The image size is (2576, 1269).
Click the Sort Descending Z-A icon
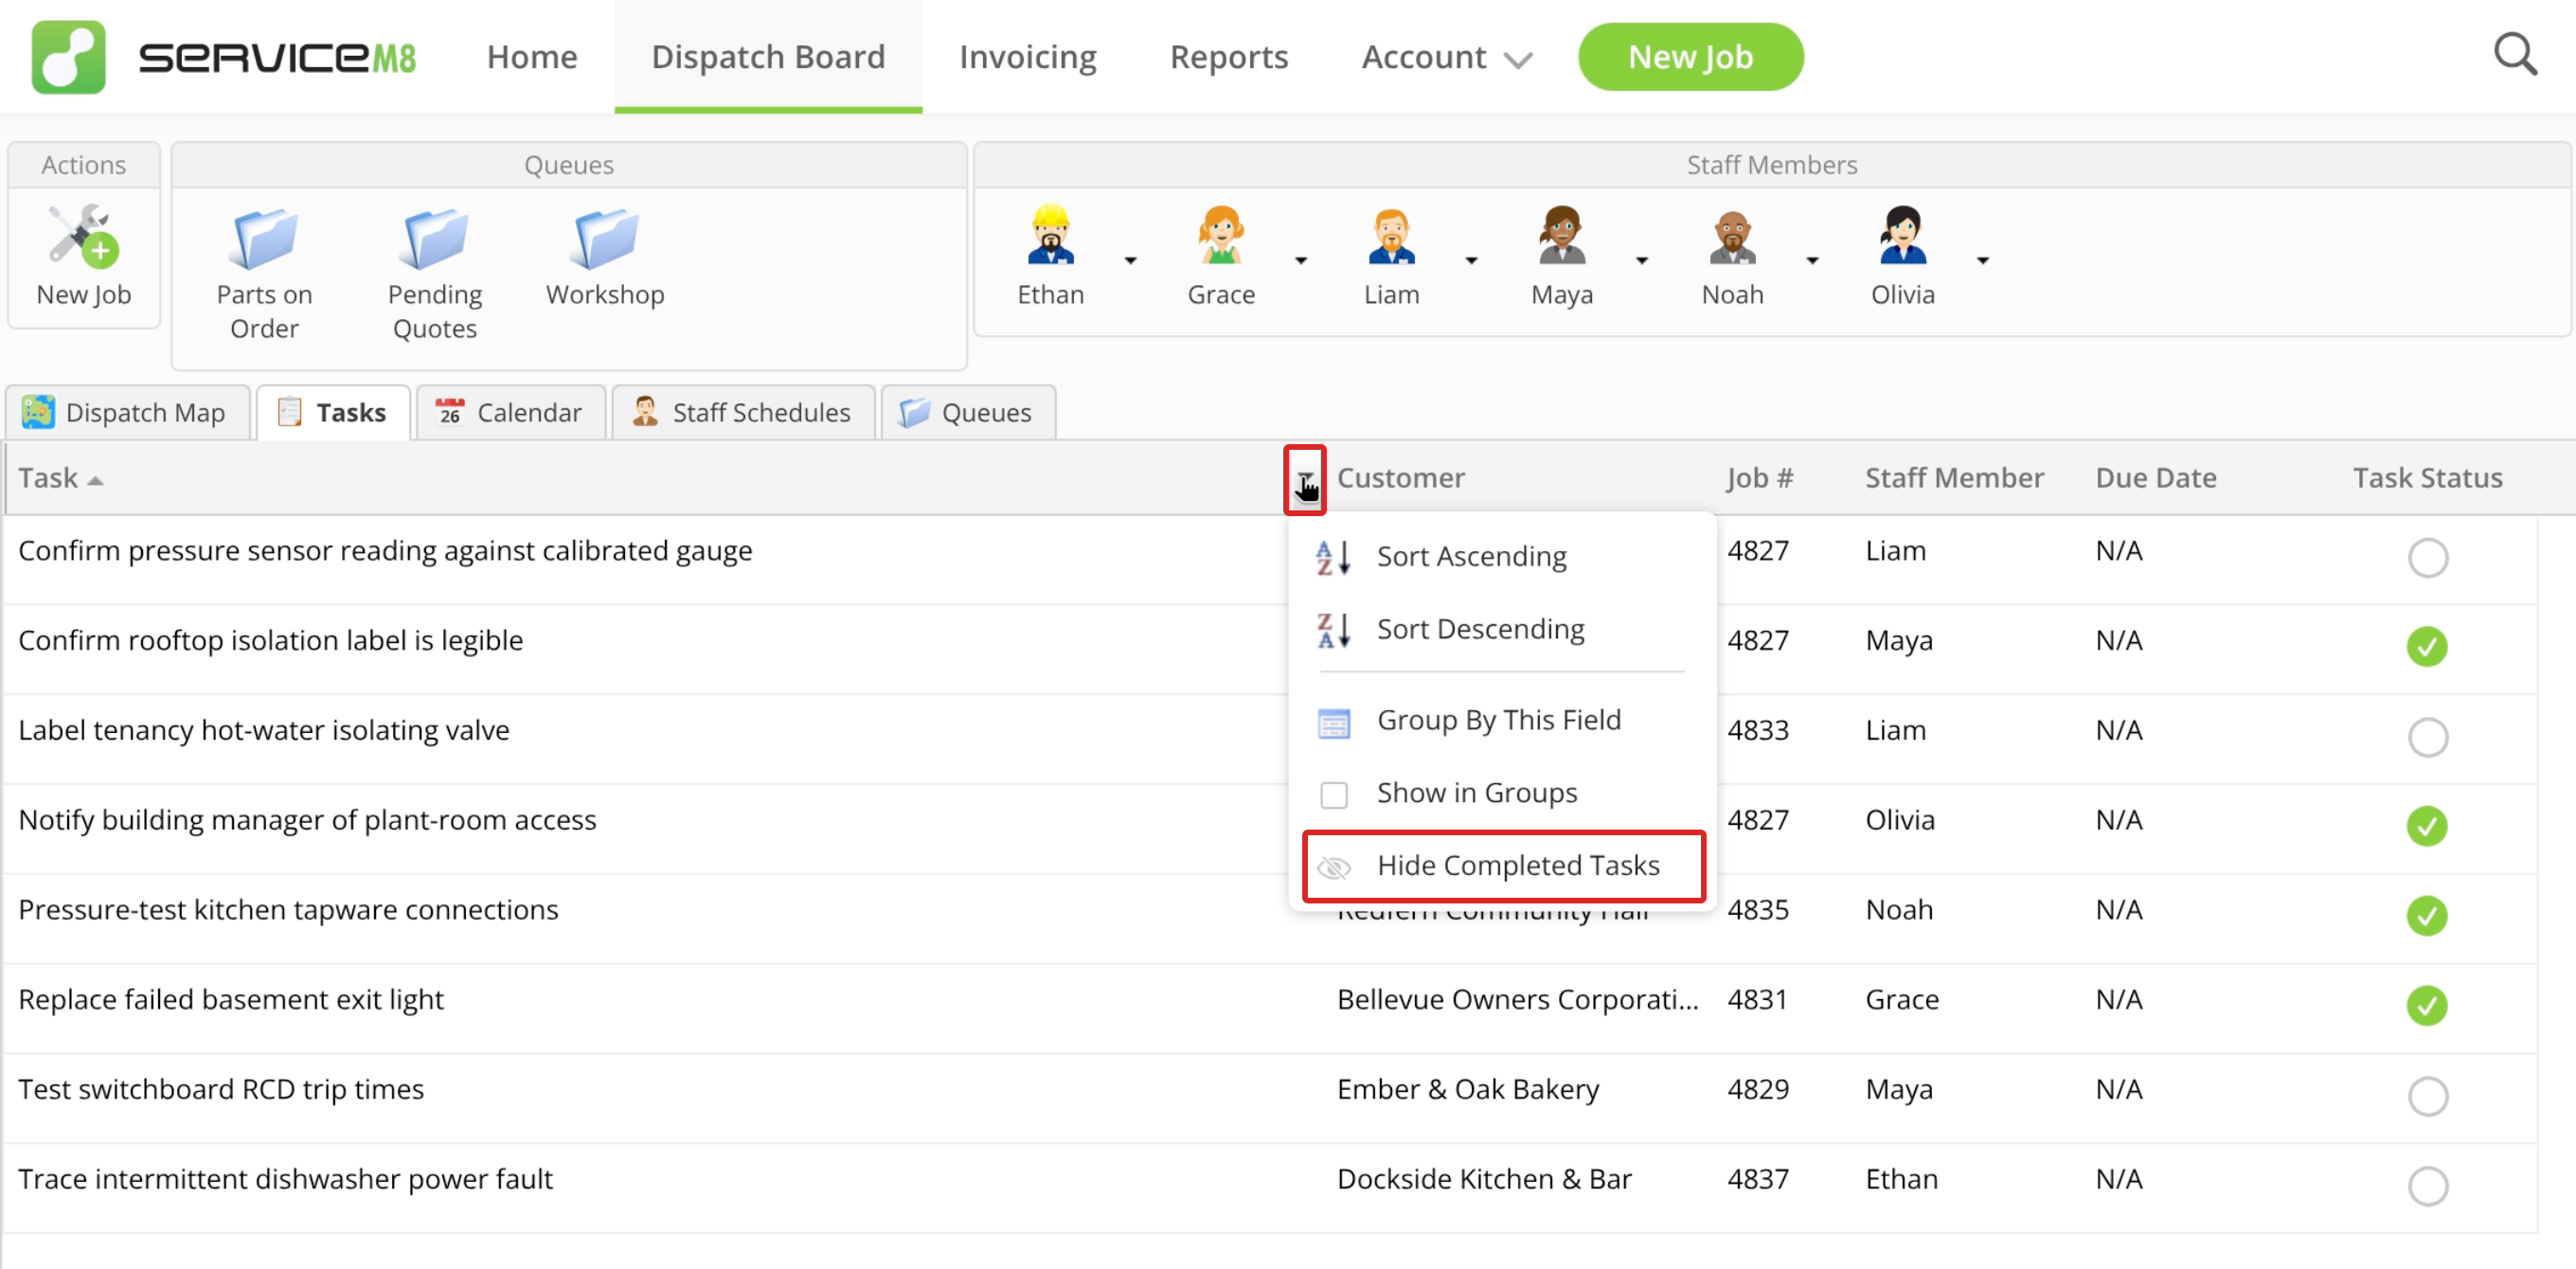pos(1334,630)
